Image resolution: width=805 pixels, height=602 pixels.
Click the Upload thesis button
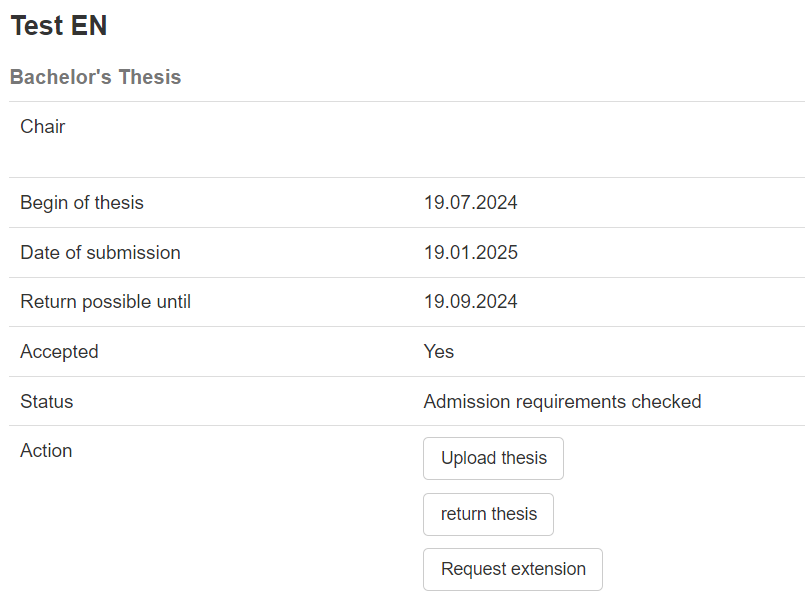(493, 458)
